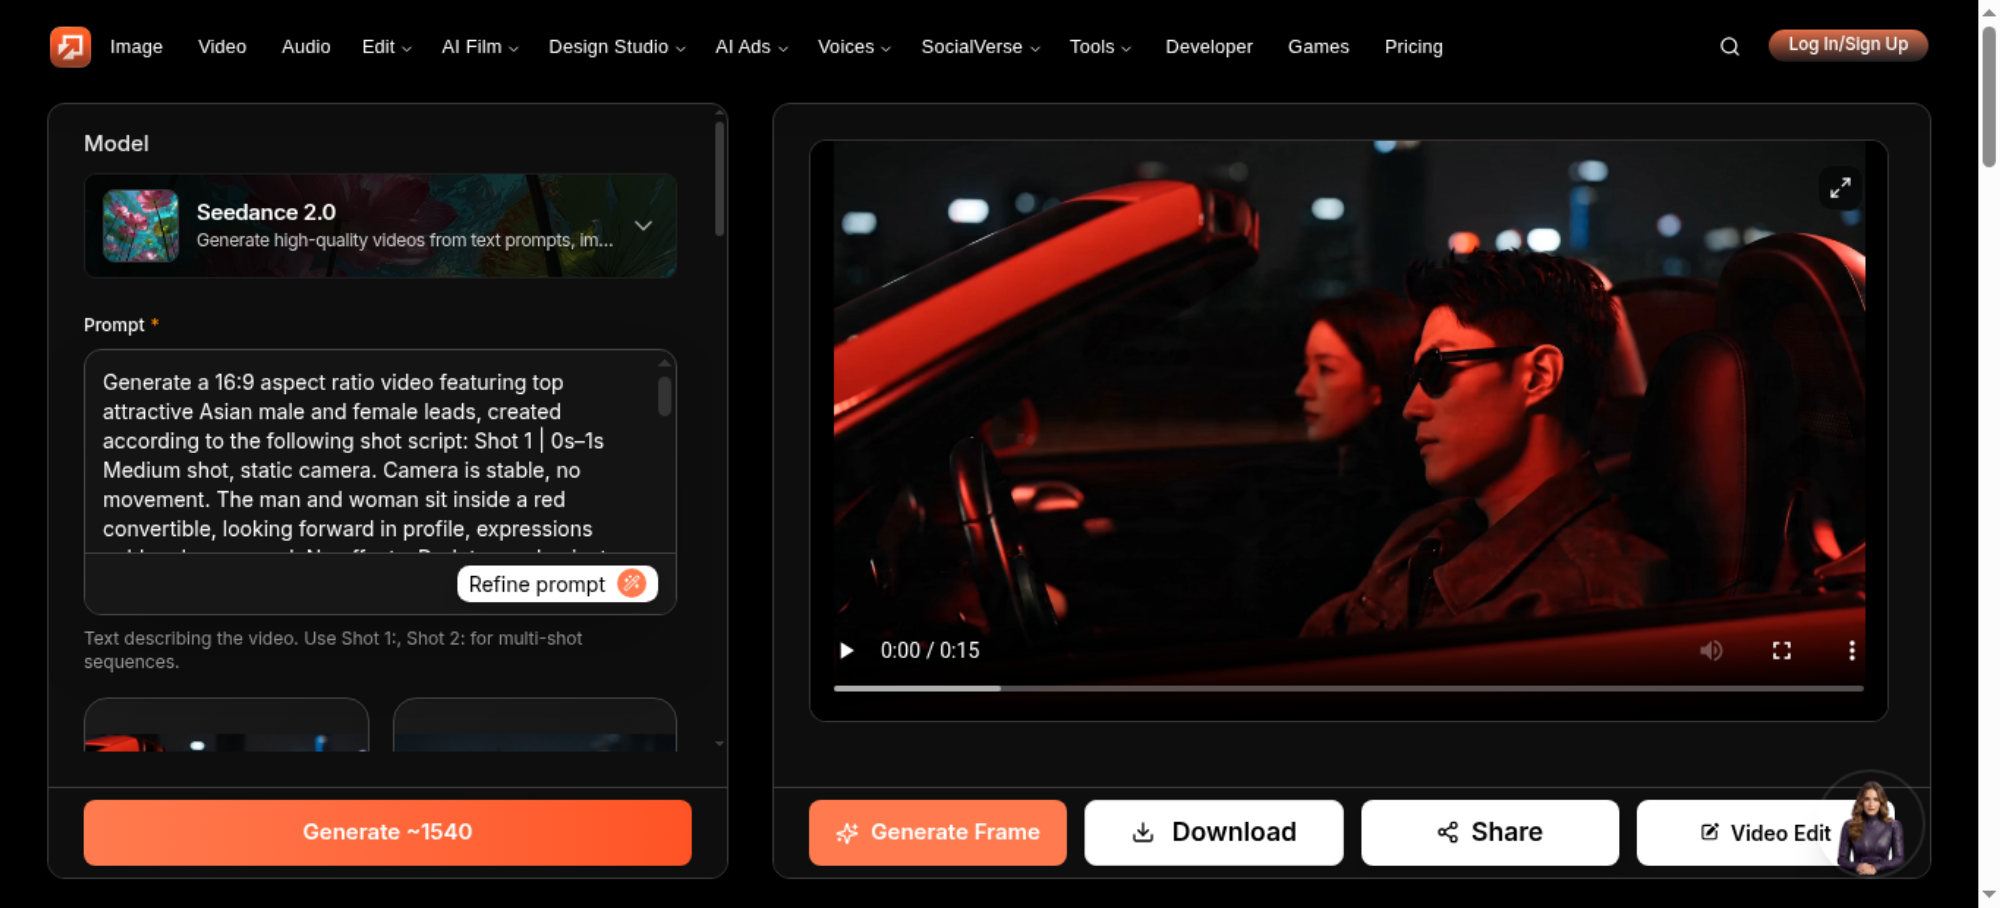Click the Refine prompt button
The image size is (2000, 908).
point(557,584)
